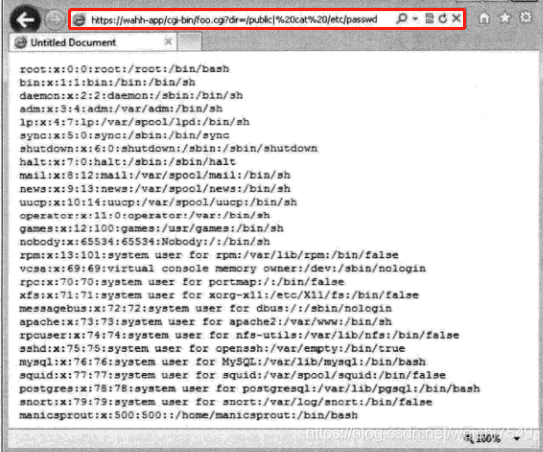Click the postgres:x:78:78 line
Screen dimensions: 543x452
pyautogui.click(x=249, y=388)
